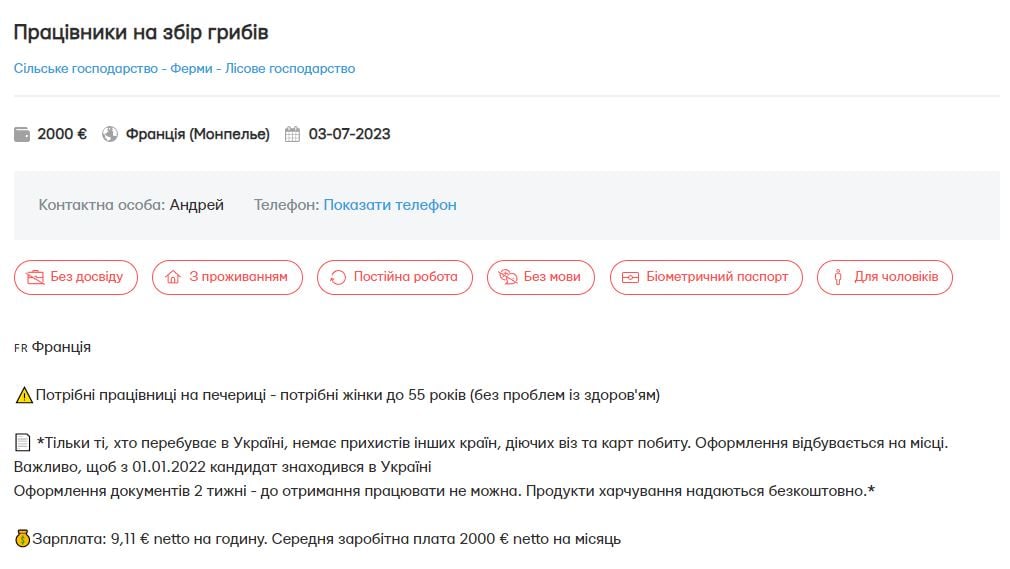The height and width of the screenshot is (569, 1010).
Task: Show the phone number via Показати телефон
Action: [390, 205]
